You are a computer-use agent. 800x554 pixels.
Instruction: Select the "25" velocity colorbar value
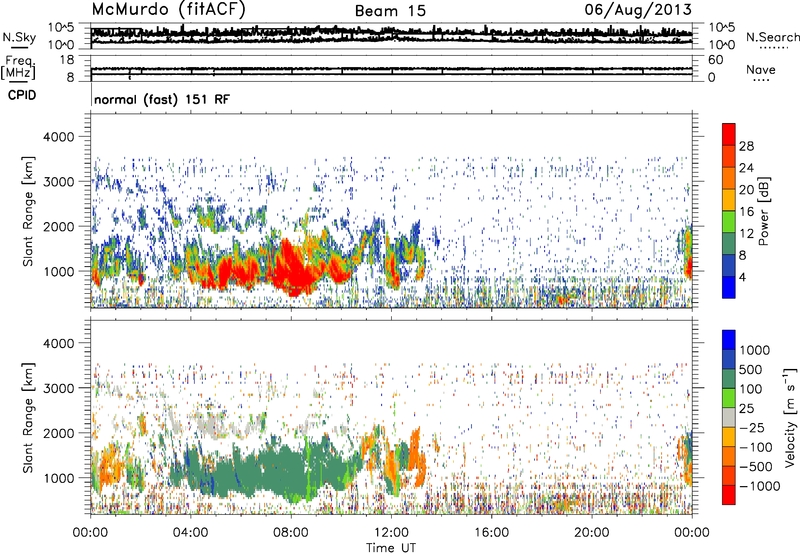pos(746,409)
